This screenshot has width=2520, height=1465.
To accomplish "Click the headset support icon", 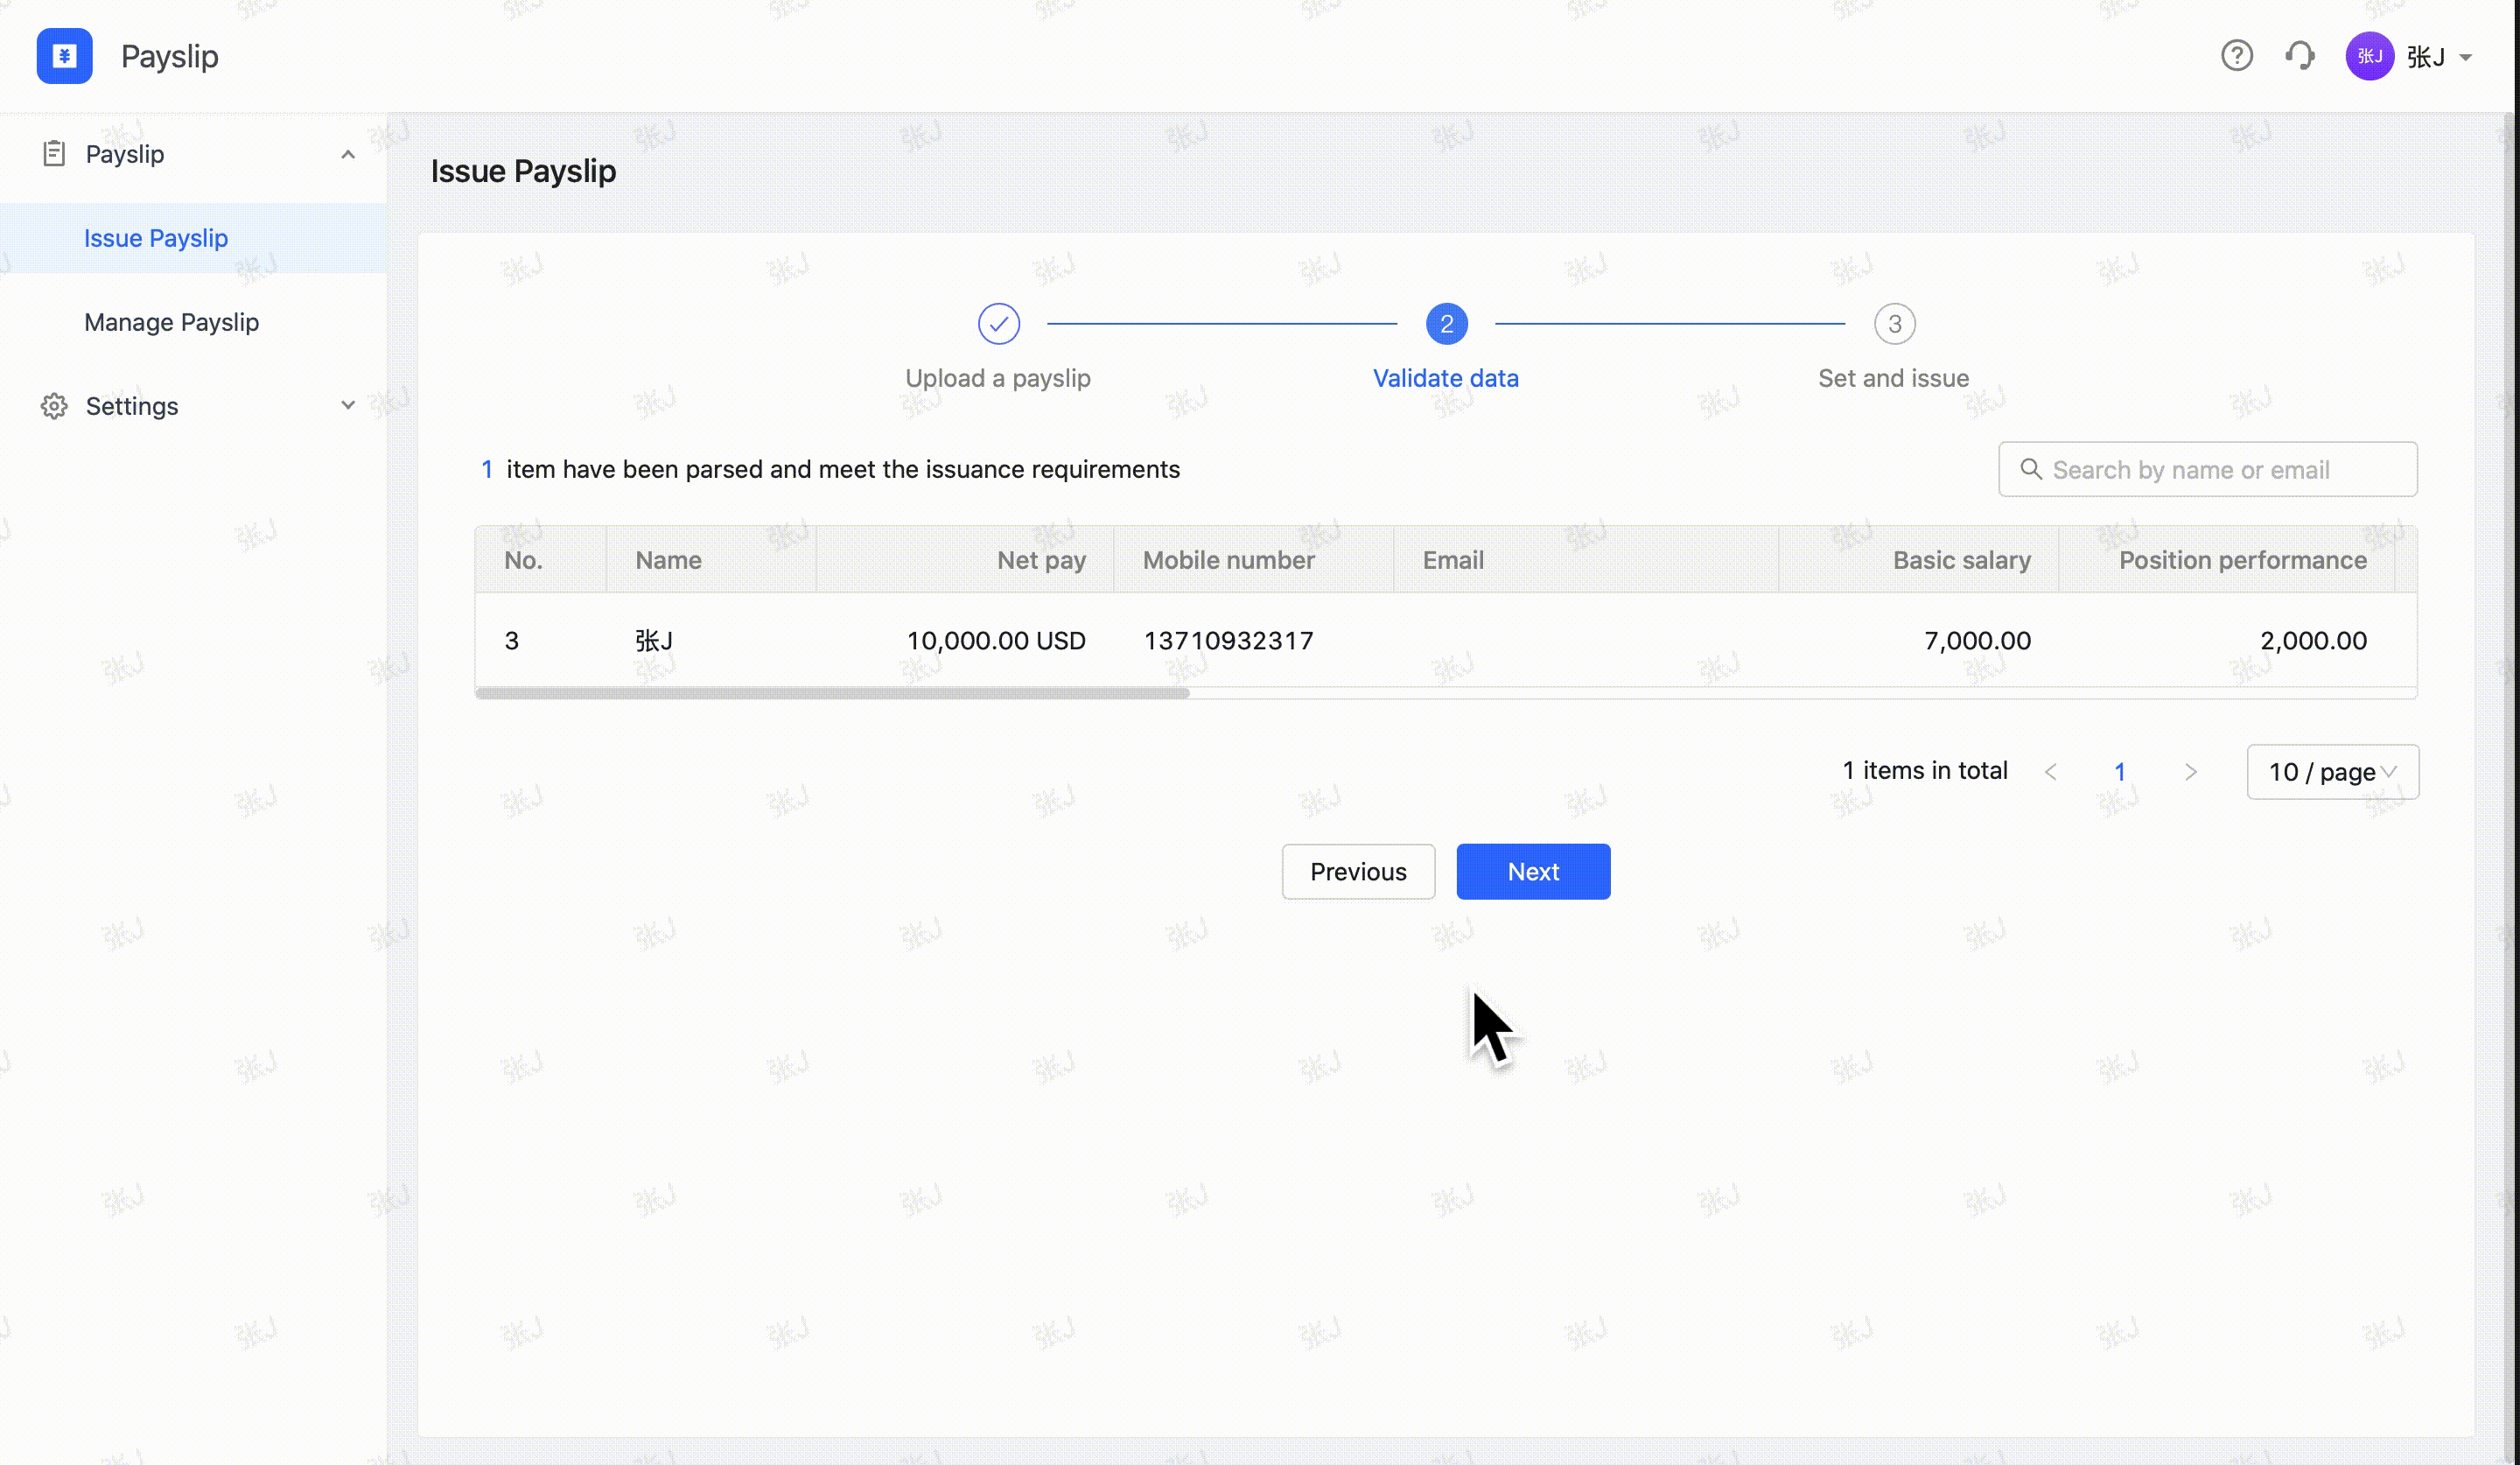I will coord(2300,56).
